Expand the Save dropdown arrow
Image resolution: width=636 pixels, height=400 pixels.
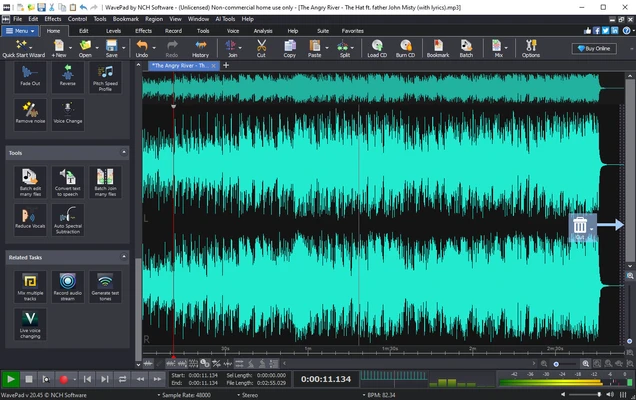pos(123,48)
